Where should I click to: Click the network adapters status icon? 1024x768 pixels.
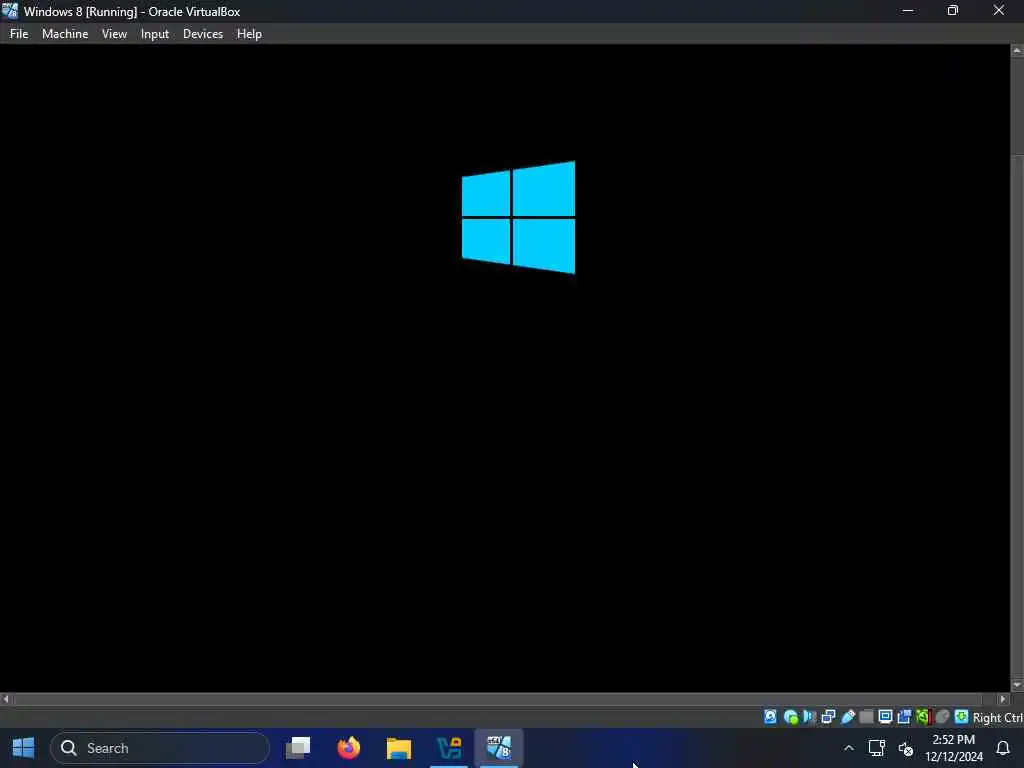point(828,717)
